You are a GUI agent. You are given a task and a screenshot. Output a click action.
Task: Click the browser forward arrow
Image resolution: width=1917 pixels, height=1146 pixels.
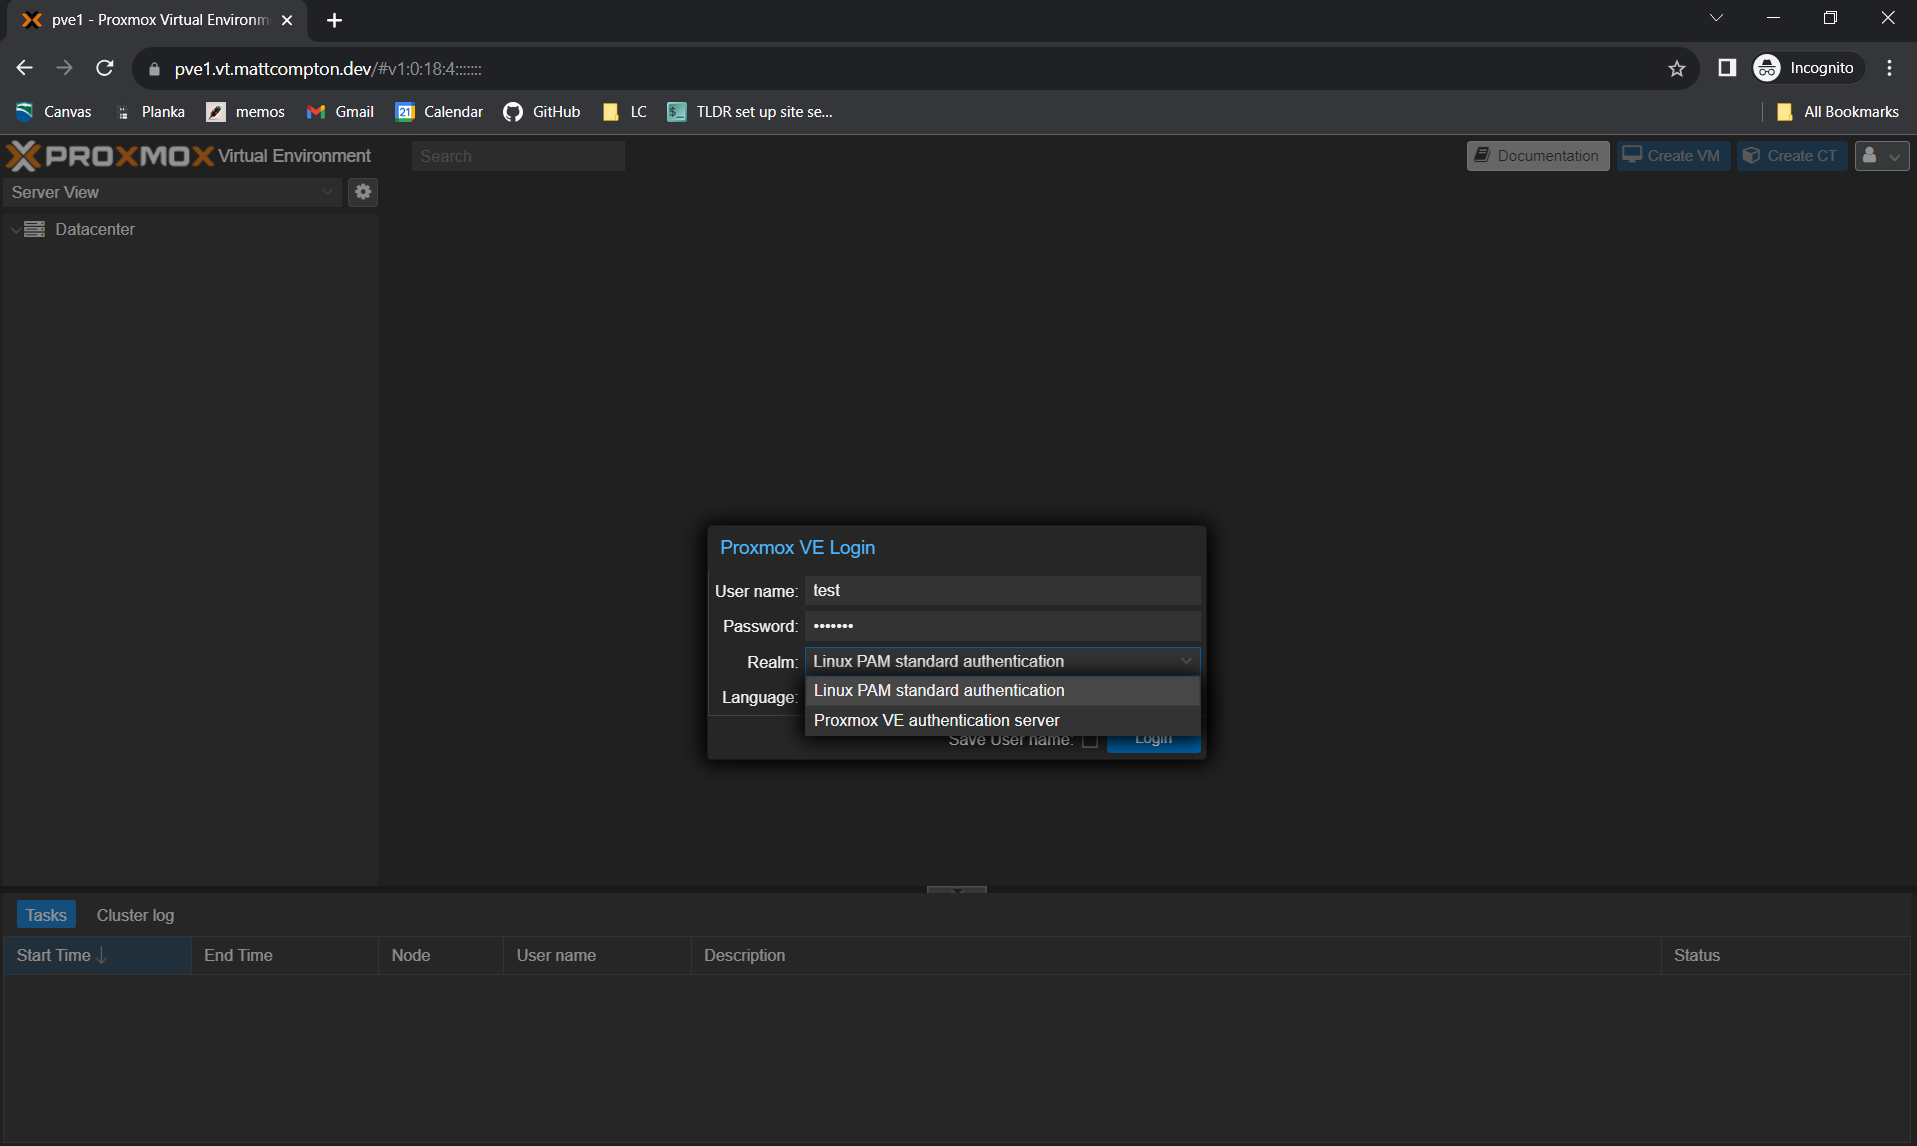(x=65, y=68)
